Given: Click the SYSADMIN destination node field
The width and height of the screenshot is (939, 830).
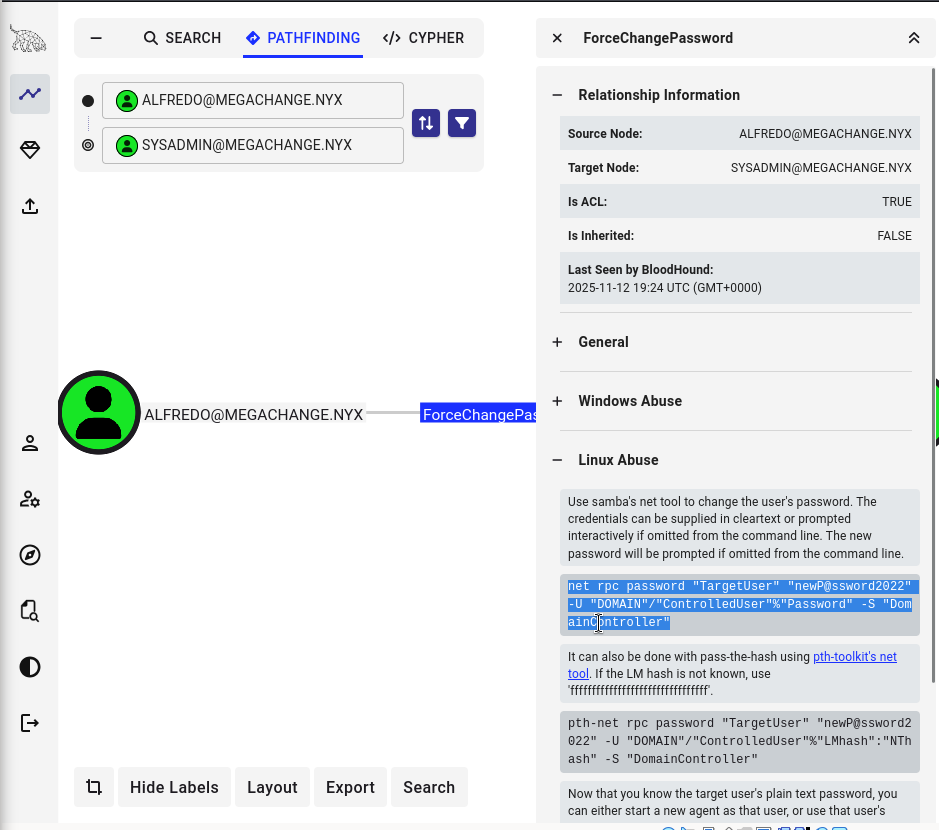Looking at the screenshot, I should [x=253, y=145].
